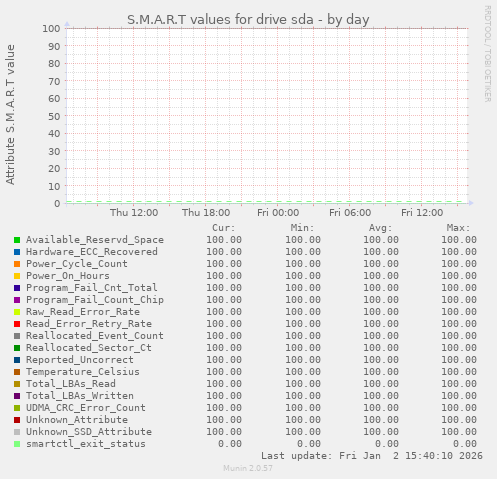Click the 50 tick on Y axis
Screen dimensions: 497x479
pos(54,116)
